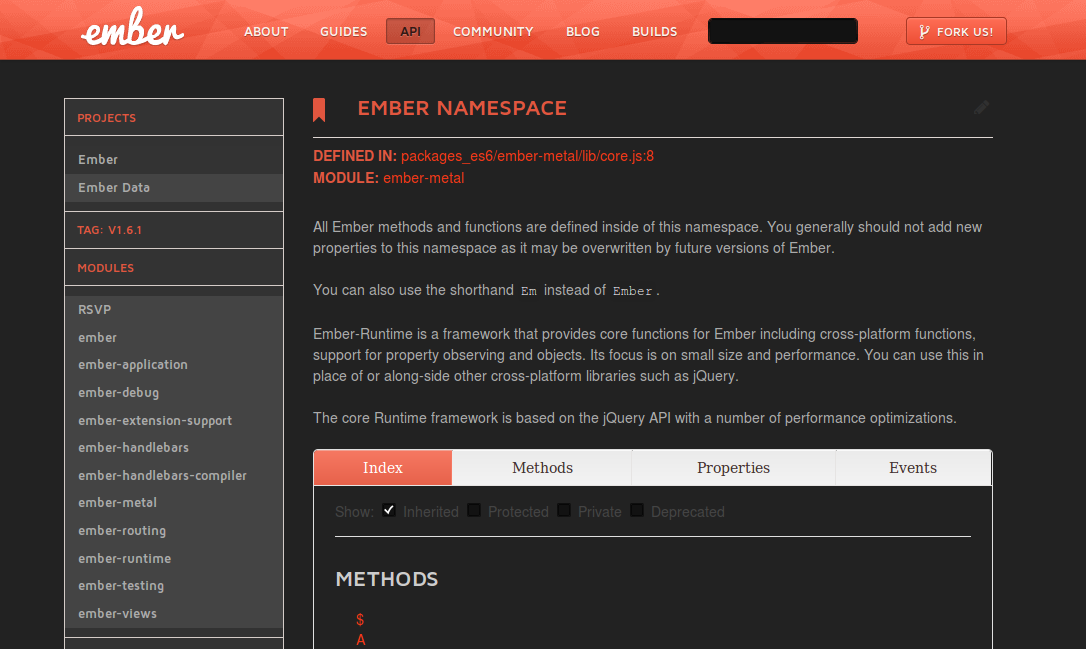
Task: Switch to the Methods tab
Action: coord(542,468)
